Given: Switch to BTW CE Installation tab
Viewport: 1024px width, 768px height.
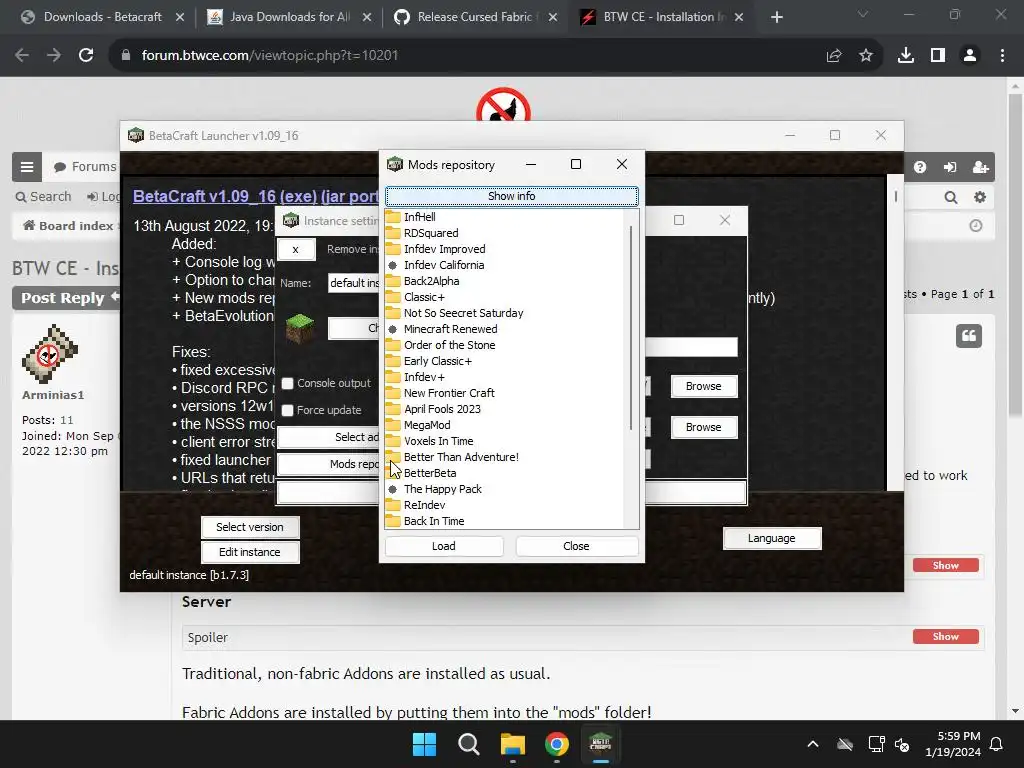Looking at the screenshot, I should (664, 17).
